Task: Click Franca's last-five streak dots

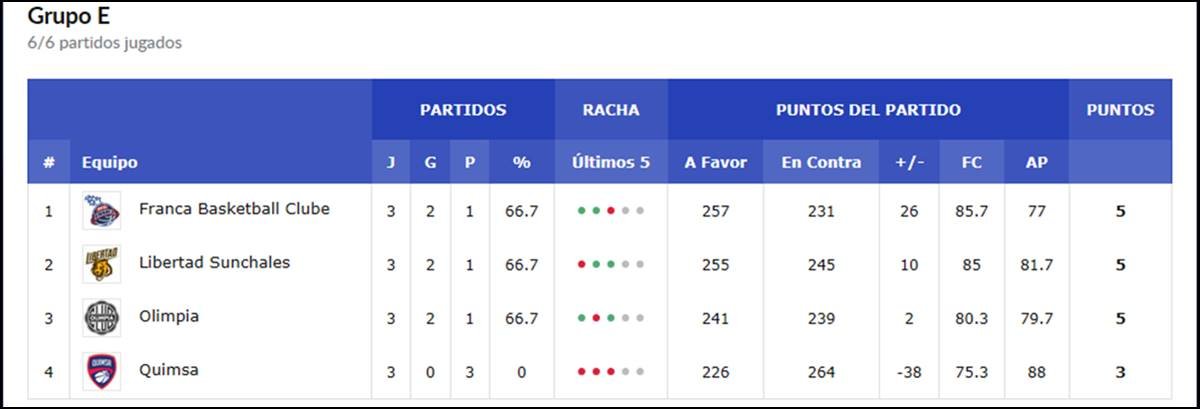Action: tap(611, 211)
